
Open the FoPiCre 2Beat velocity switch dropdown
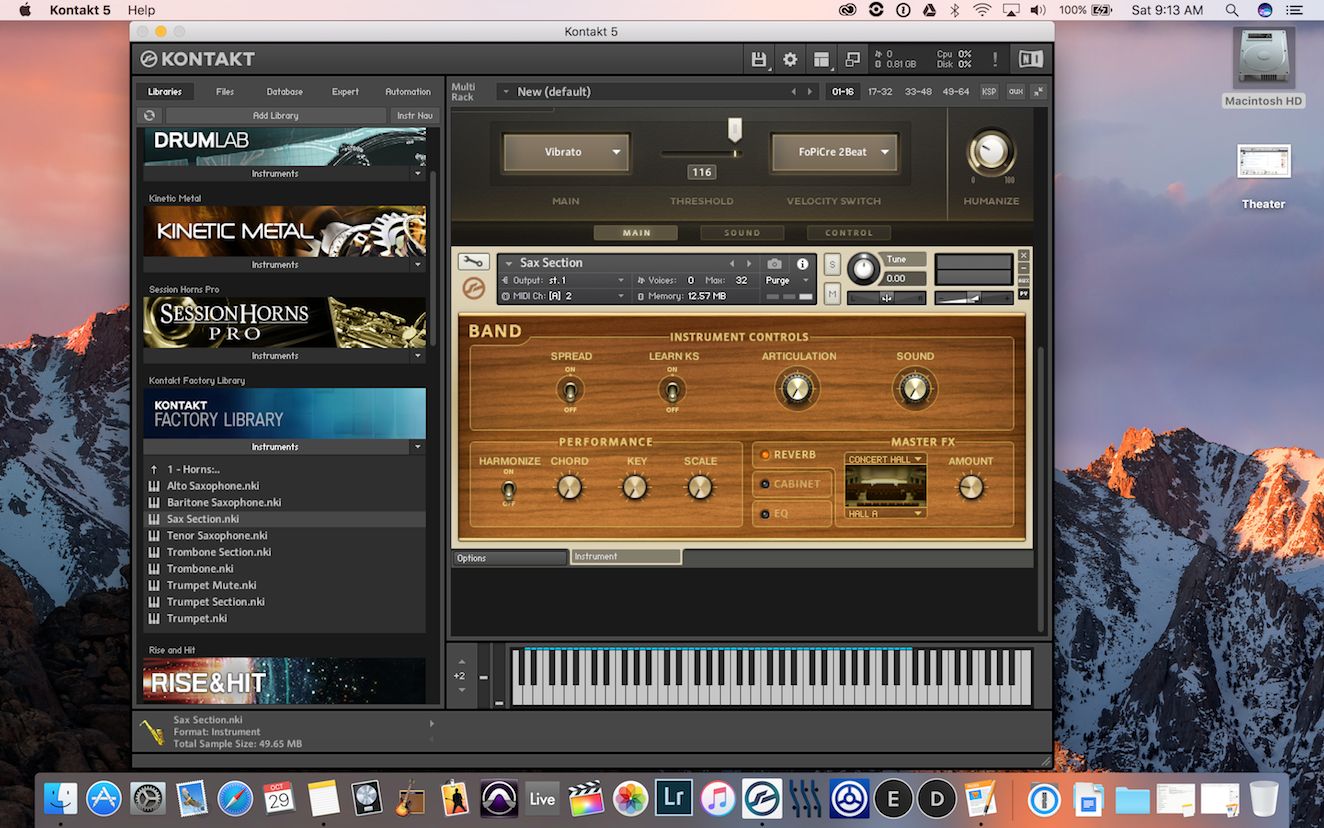point(834,152)
